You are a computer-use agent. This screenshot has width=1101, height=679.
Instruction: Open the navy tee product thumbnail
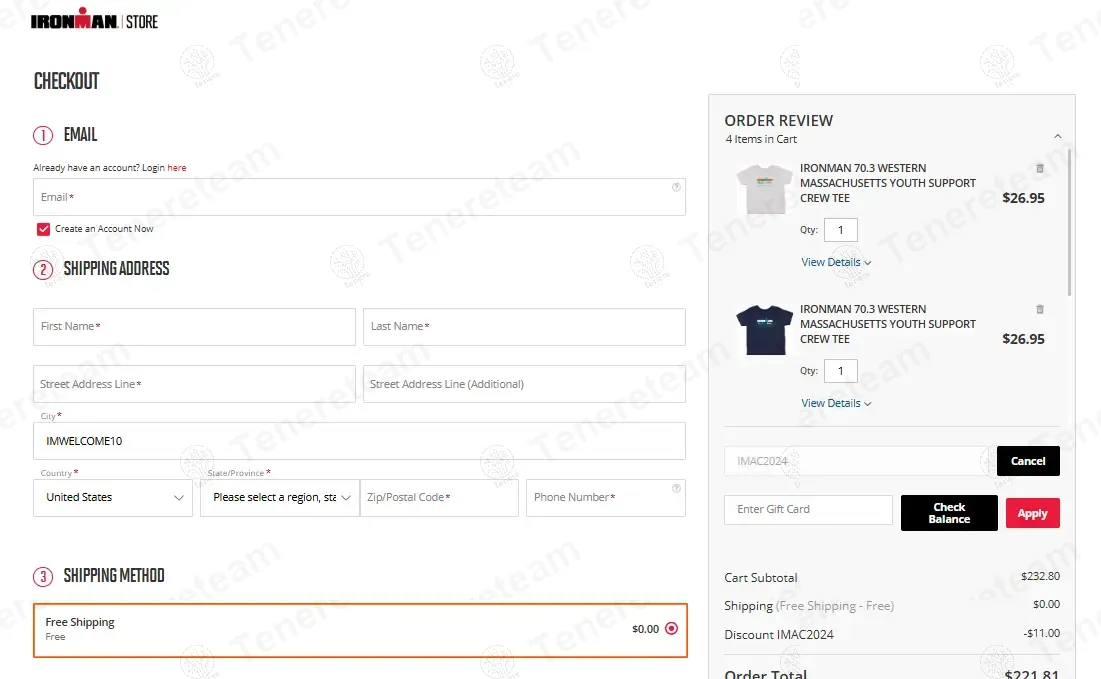point(764,330)
